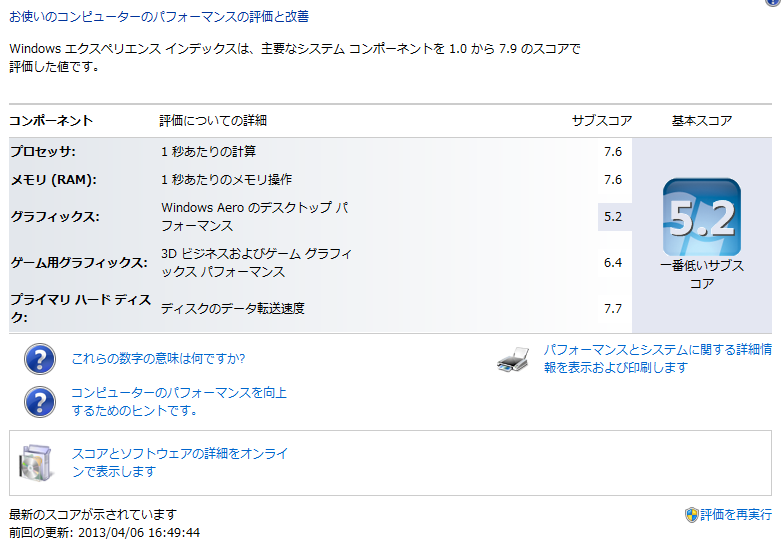The image size is (783, 541).
Task: Click the software disc box icon
Action: click(35, 463)
